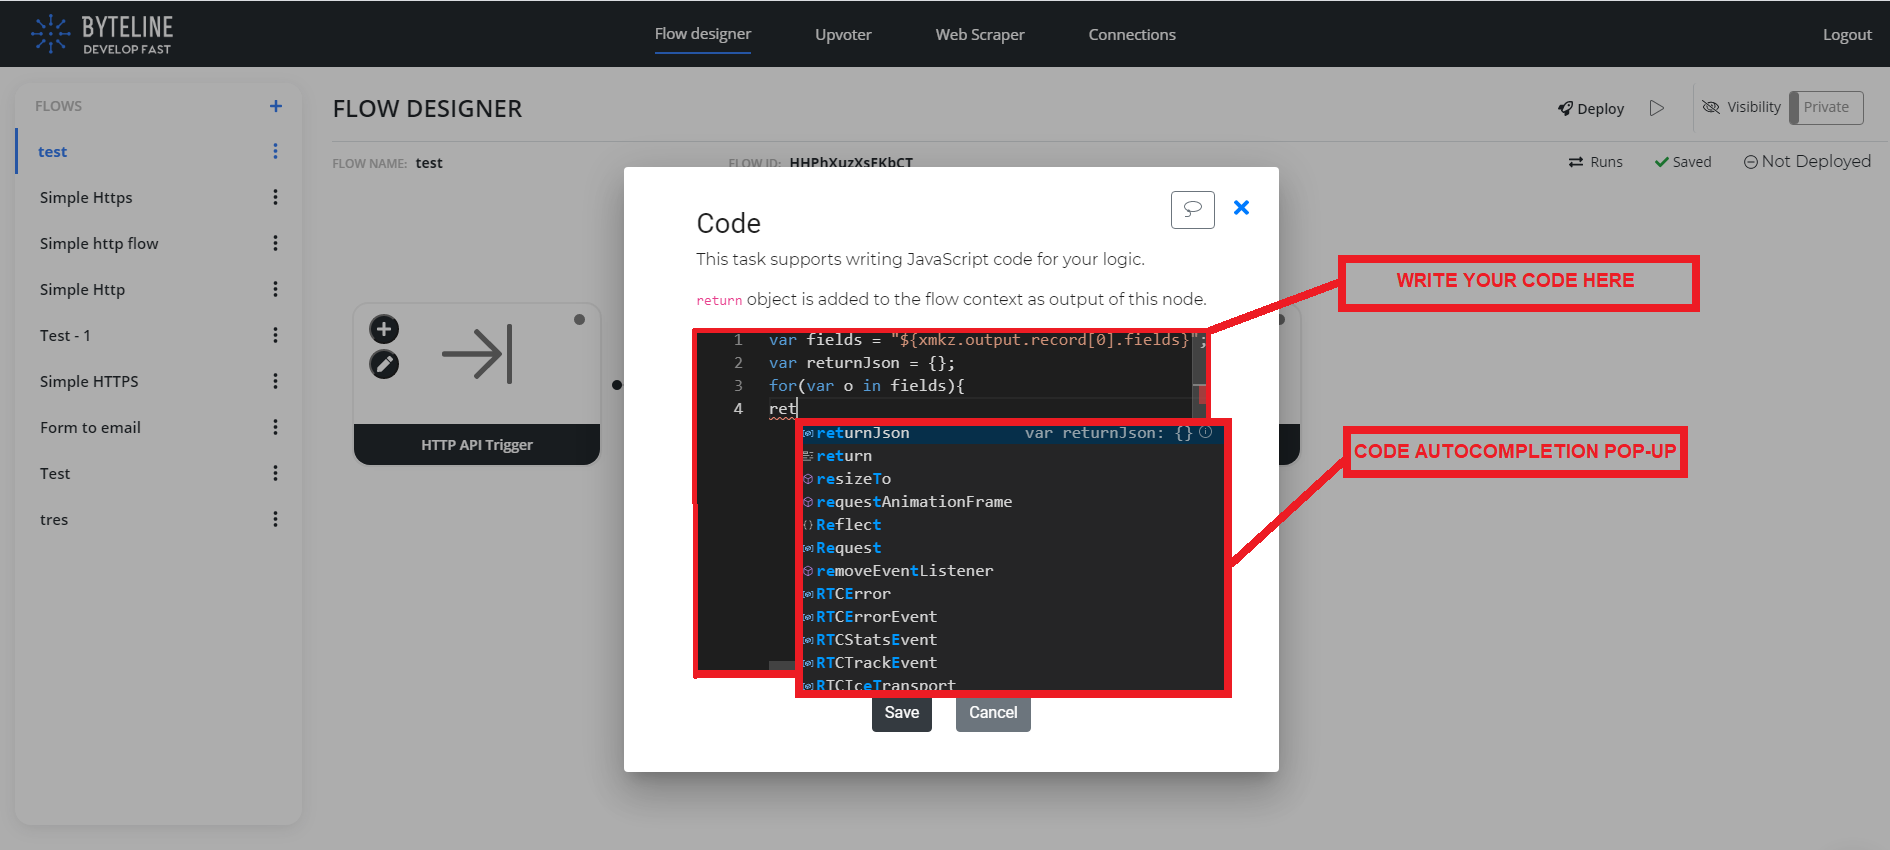Image resolution: width=1890 pixels, height=850 pixels.
Task: Click the FLOW NAME value test
Action: [x=429, y=163]
